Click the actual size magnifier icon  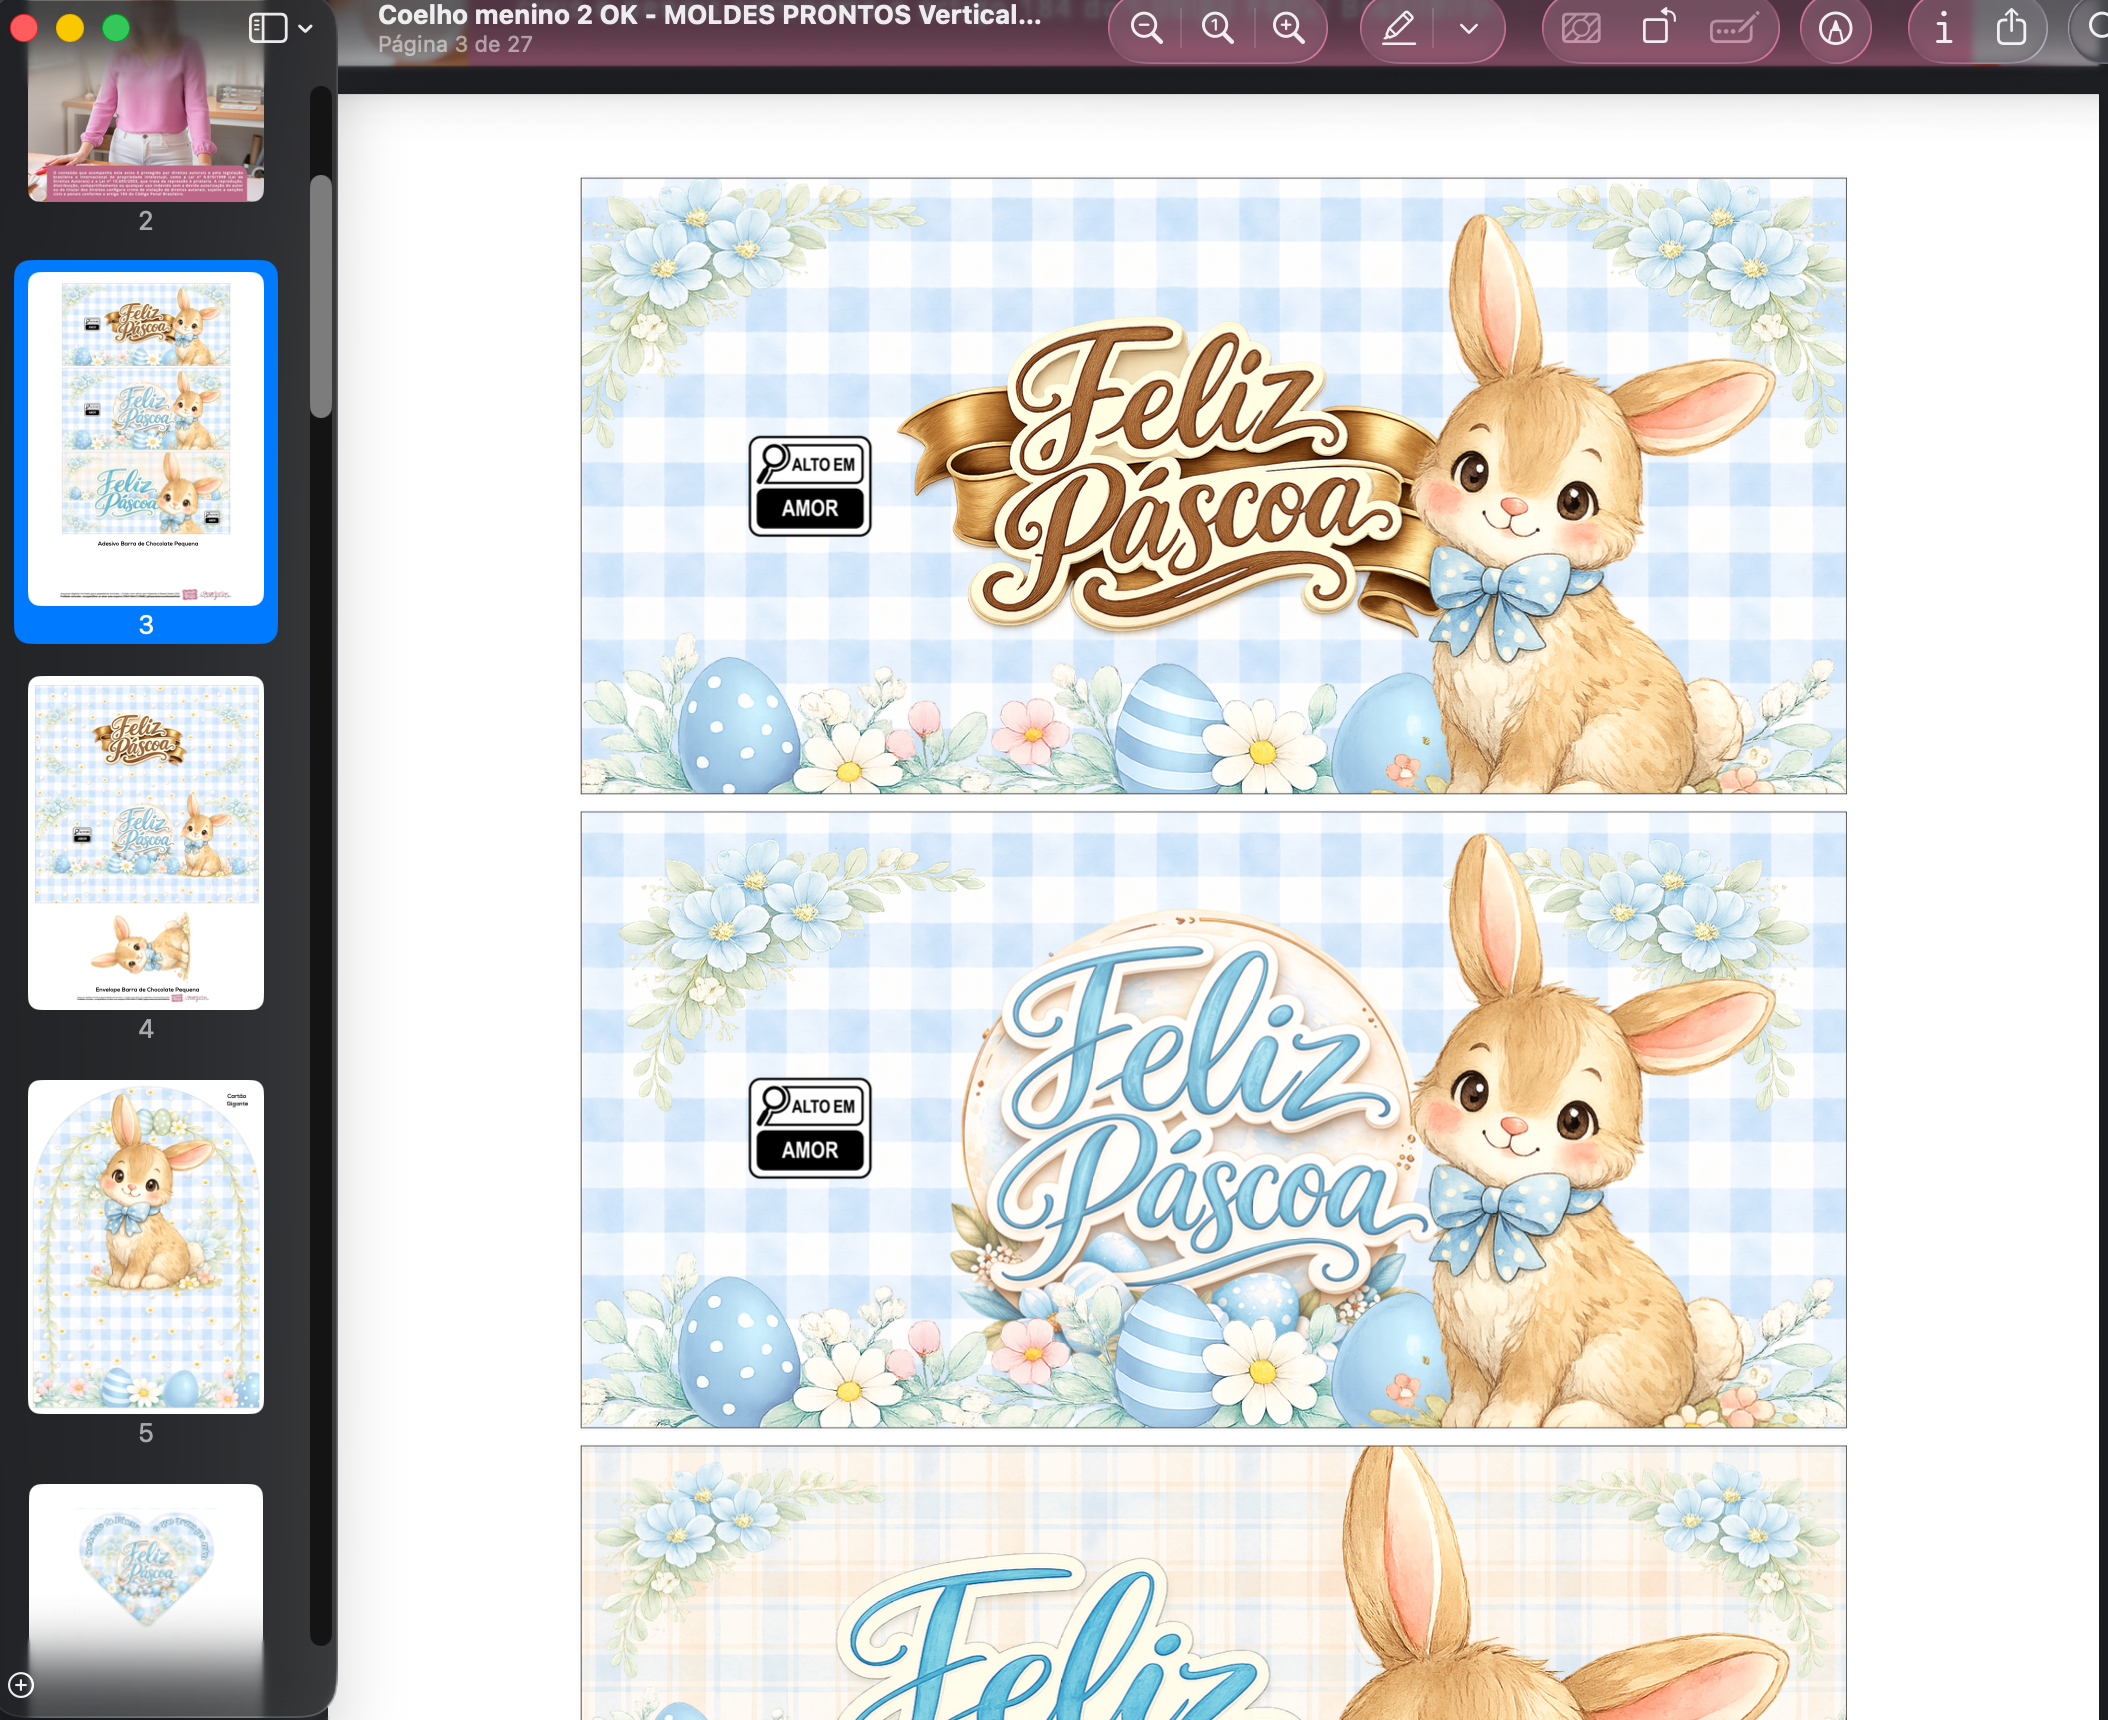(1217, 29)
